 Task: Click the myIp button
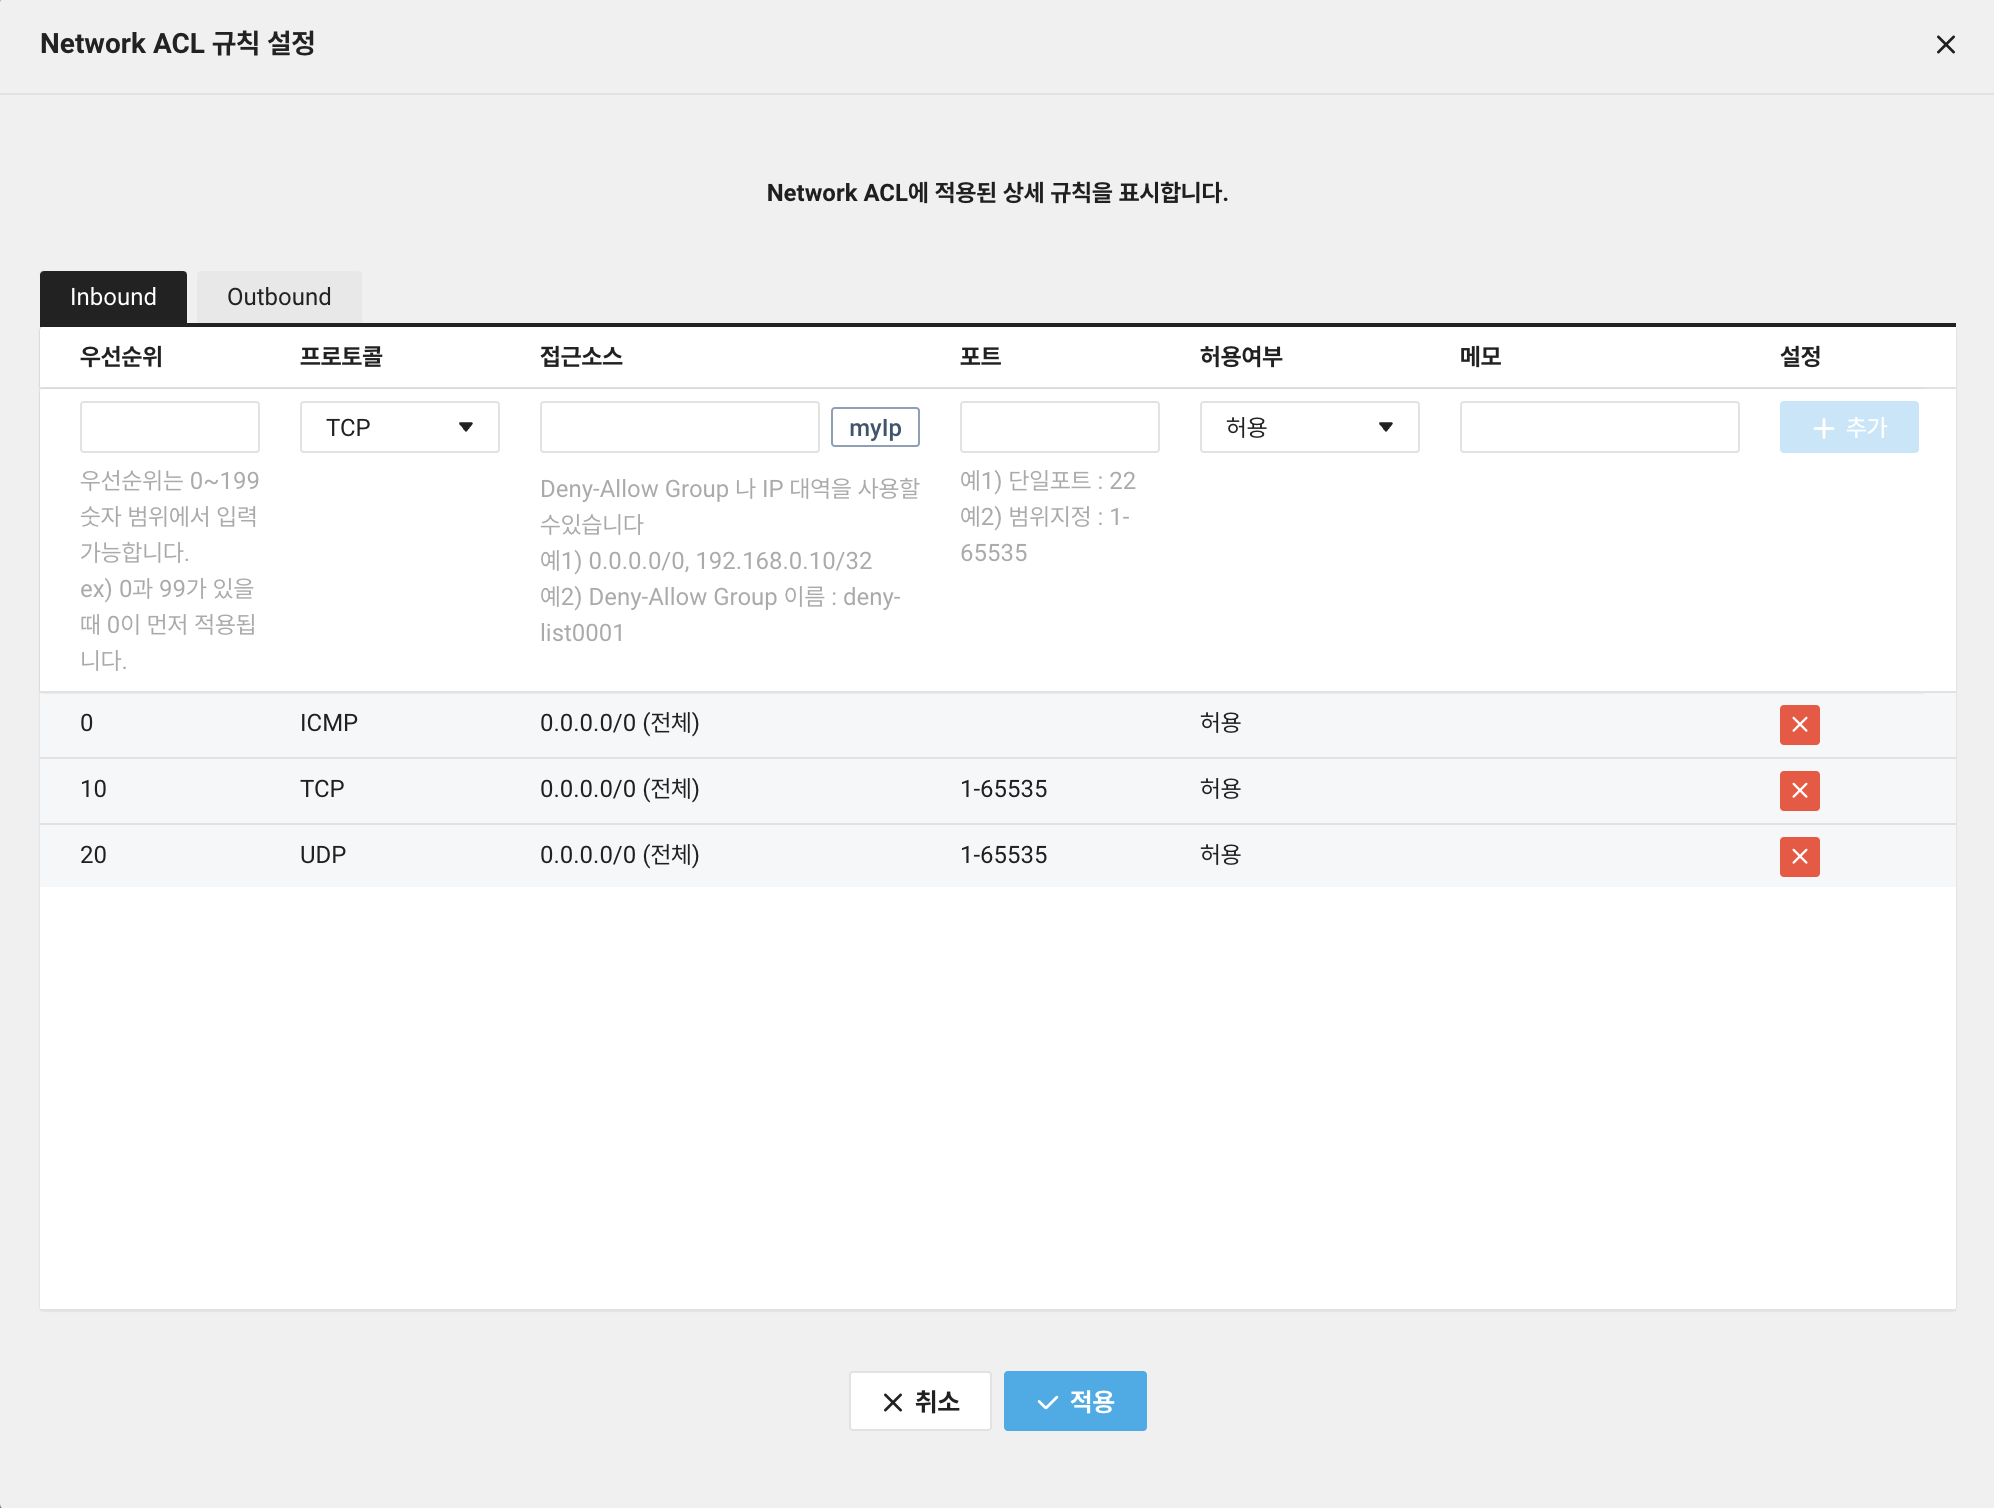pyautogui.click(x=874, y=428)
